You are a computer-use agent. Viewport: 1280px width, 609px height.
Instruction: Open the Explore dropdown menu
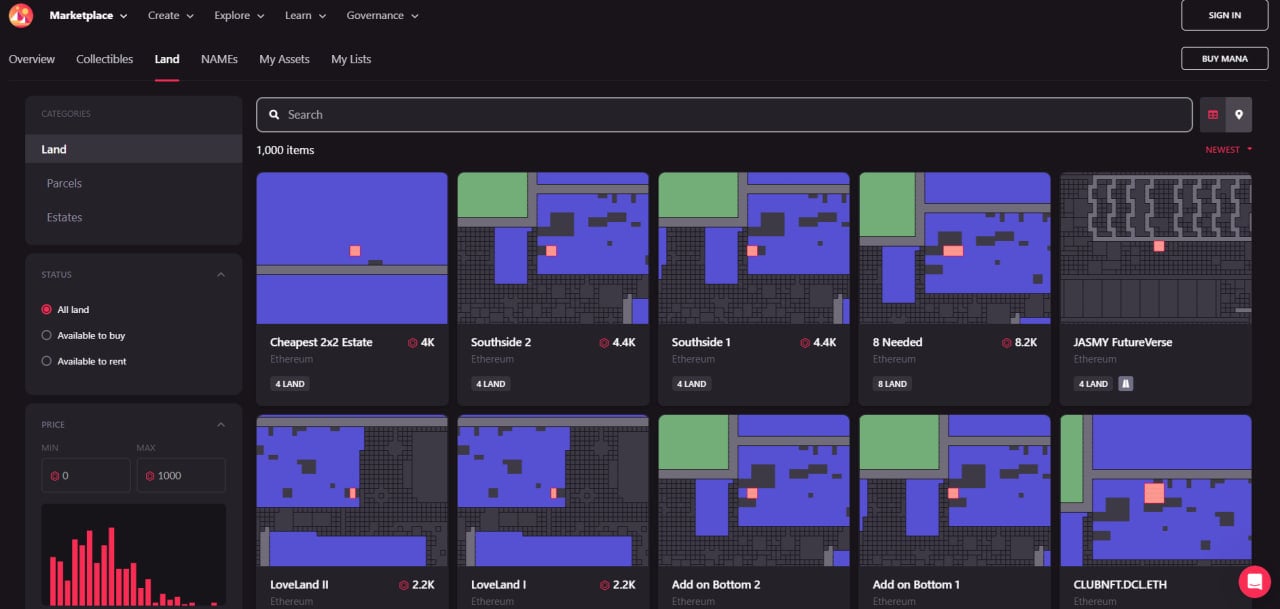click(x=240, y=16)
